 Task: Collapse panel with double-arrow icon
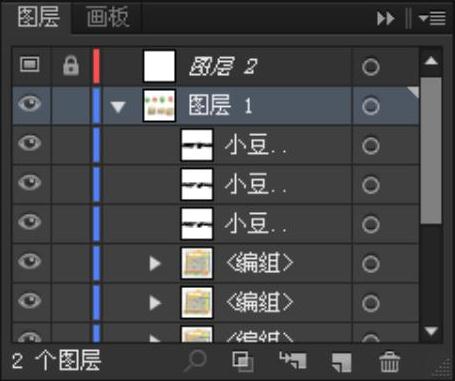pos(386,18)
